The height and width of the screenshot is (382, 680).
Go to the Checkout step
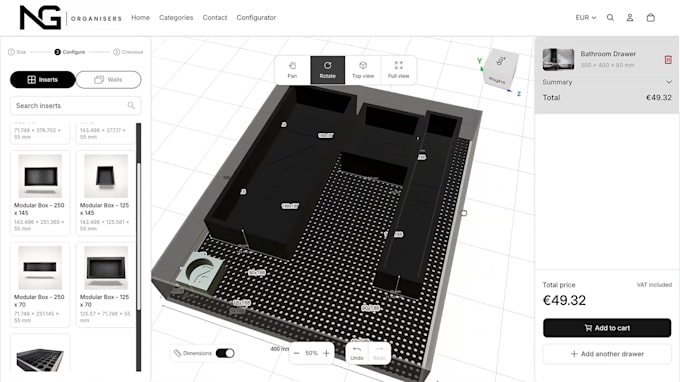click(x=128, y=52)
